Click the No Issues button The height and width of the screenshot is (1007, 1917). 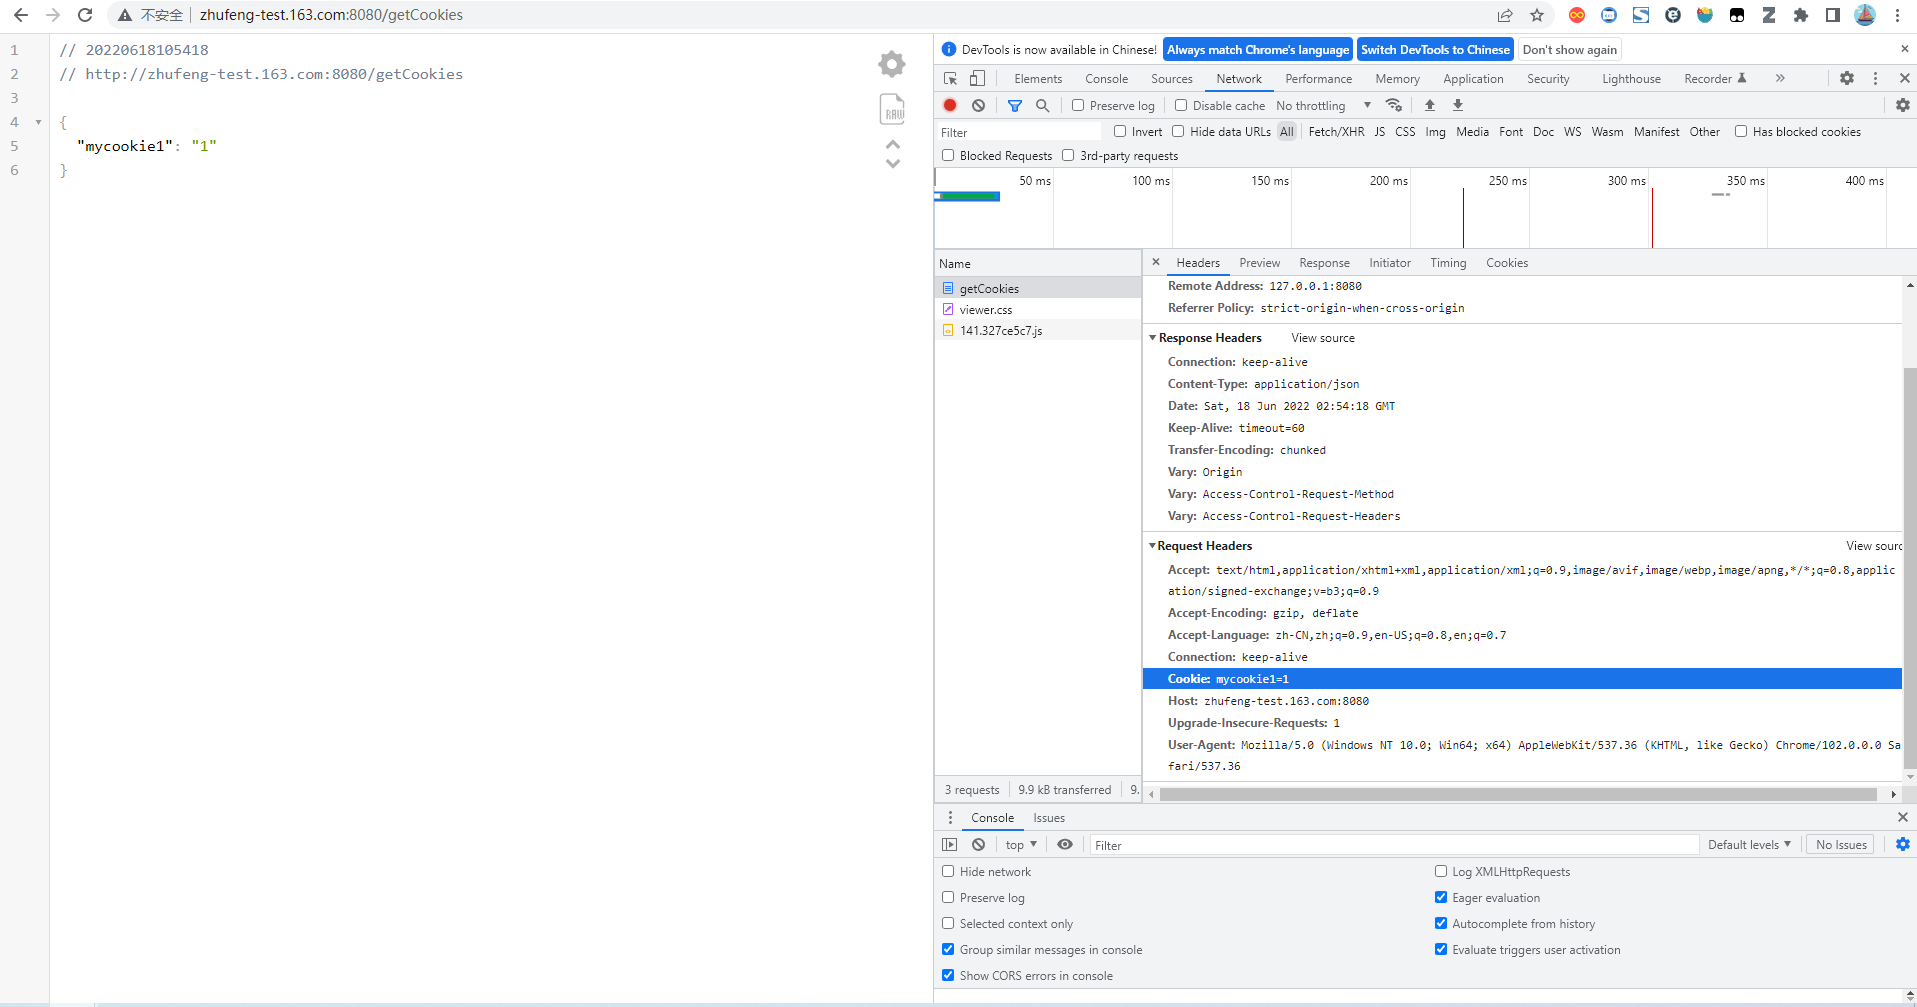coord(1841,845)
